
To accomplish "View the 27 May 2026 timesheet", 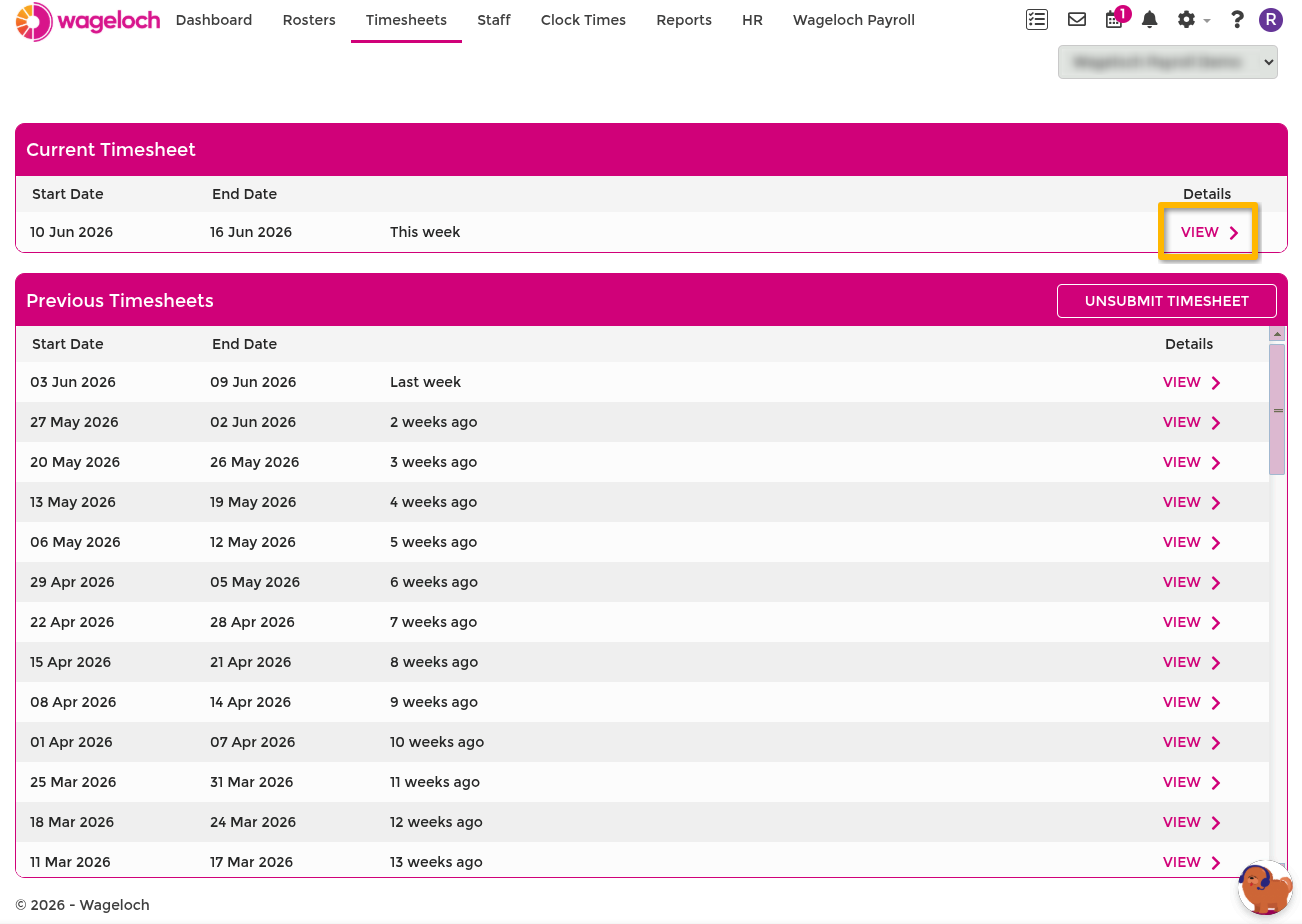I will (1192, 422).
